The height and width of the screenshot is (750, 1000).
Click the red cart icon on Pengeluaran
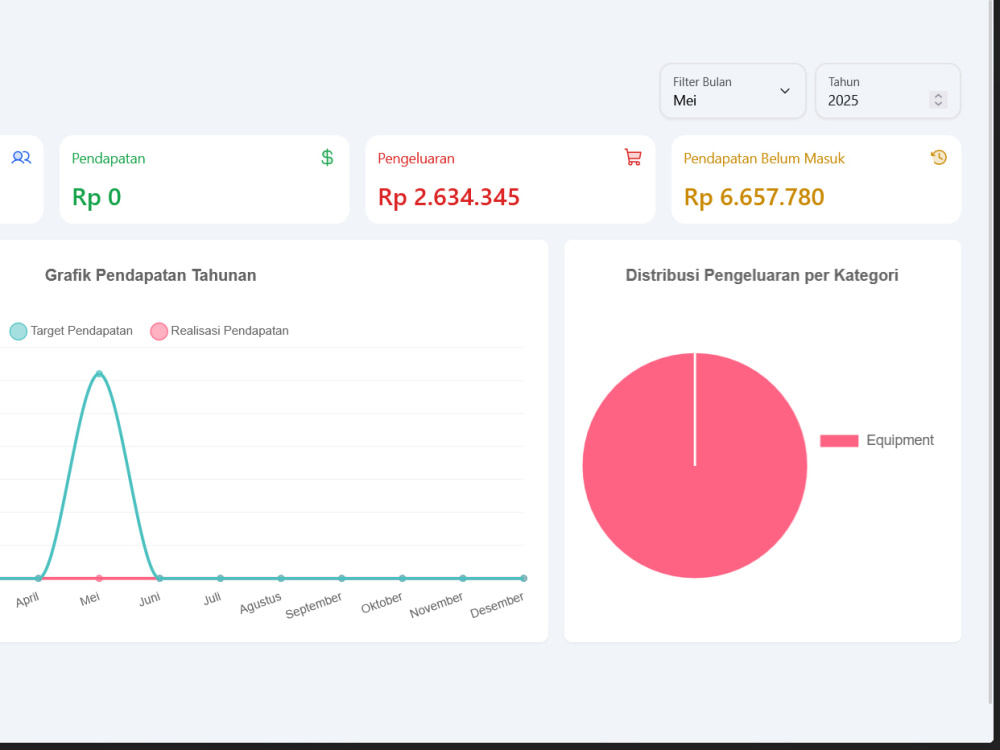pos(633,158)
